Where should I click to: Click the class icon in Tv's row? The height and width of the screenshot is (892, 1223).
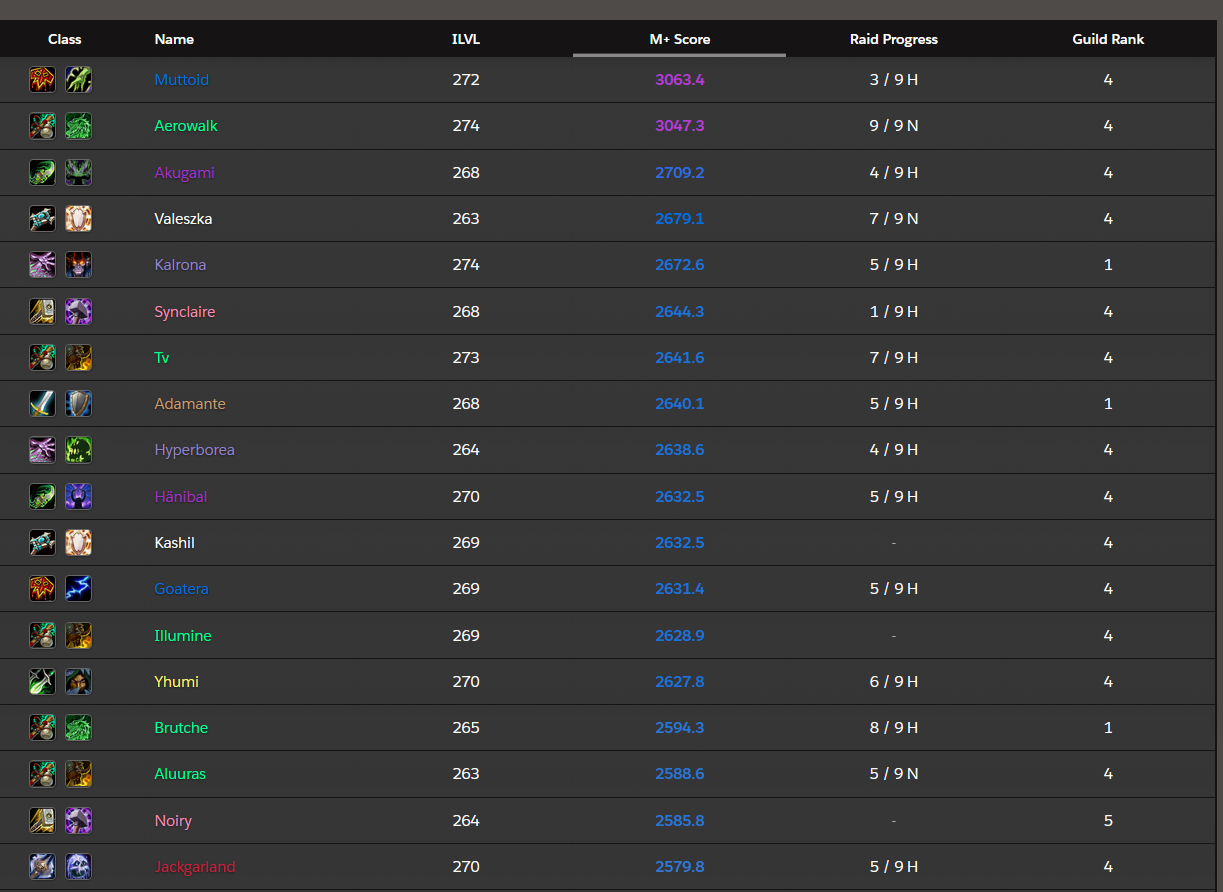(42, 357)
